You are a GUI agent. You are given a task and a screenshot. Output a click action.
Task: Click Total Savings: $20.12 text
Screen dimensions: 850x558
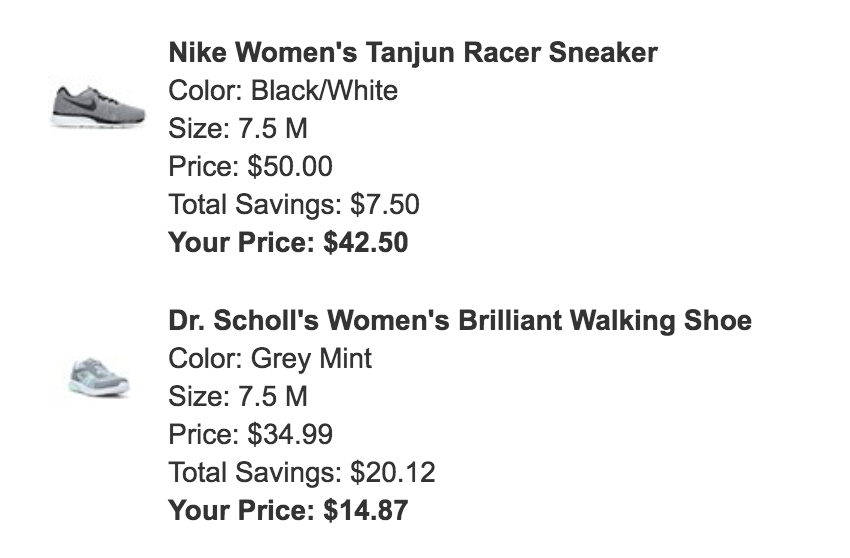301,472
